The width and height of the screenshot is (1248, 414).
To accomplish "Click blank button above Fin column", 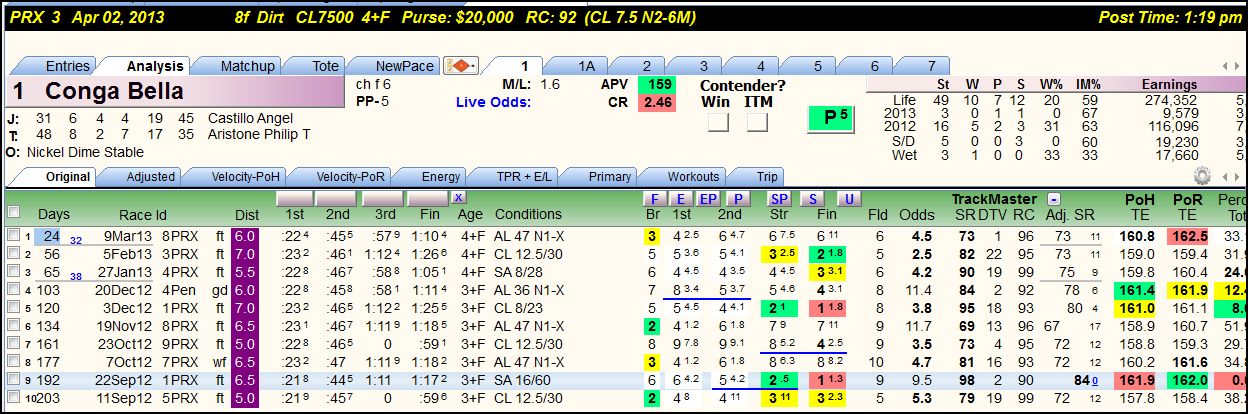I will (427, 198).
